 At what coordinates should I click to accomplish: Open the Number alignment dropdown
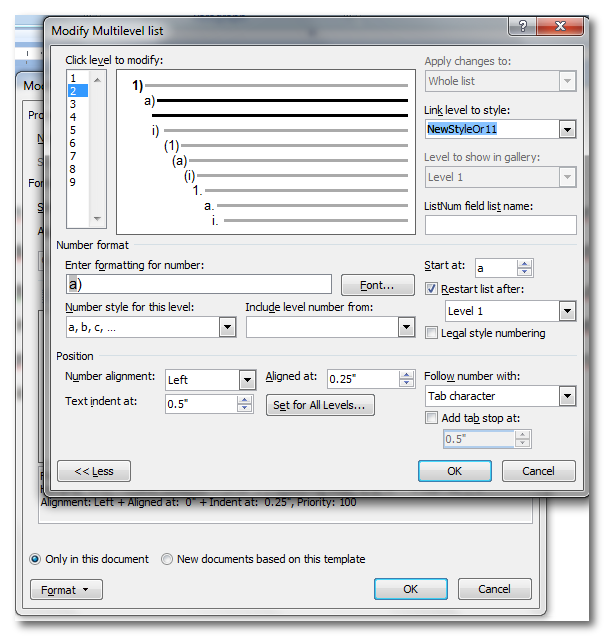[x=247, y=380]
